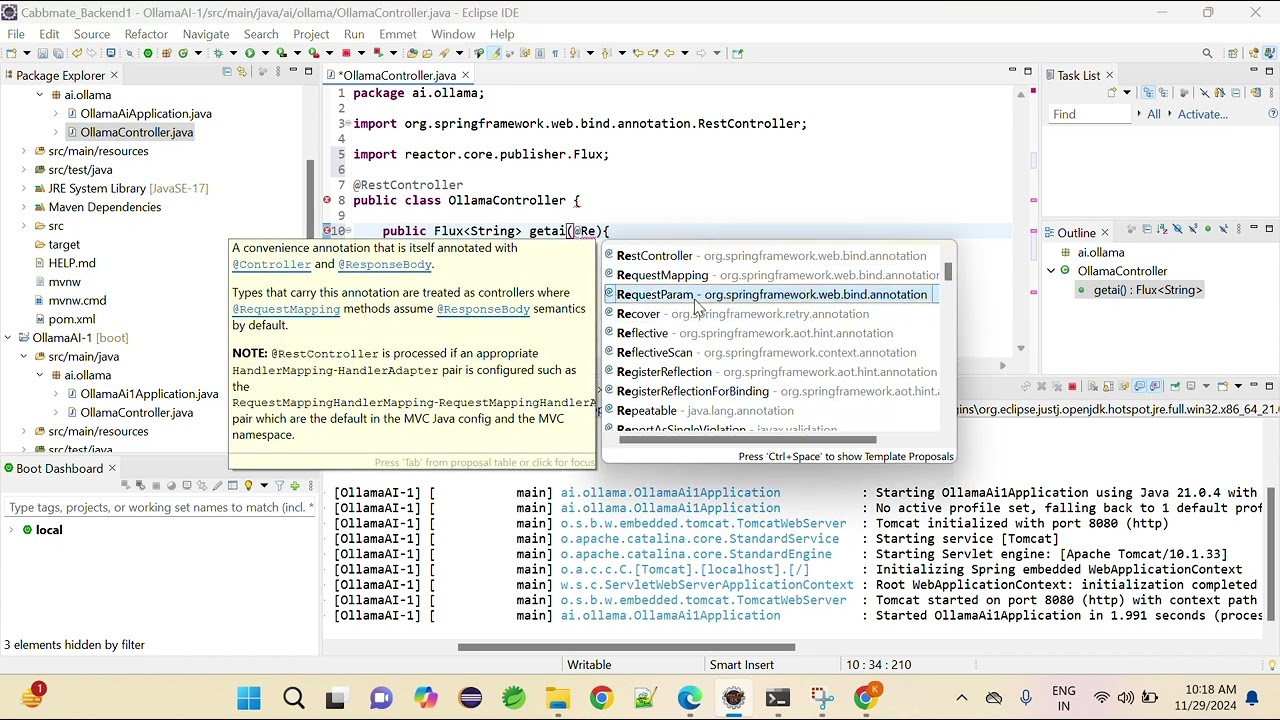Click the Windows Start button on taskbar
This screenshot has height=720, width=1280.
click(249, 698)
